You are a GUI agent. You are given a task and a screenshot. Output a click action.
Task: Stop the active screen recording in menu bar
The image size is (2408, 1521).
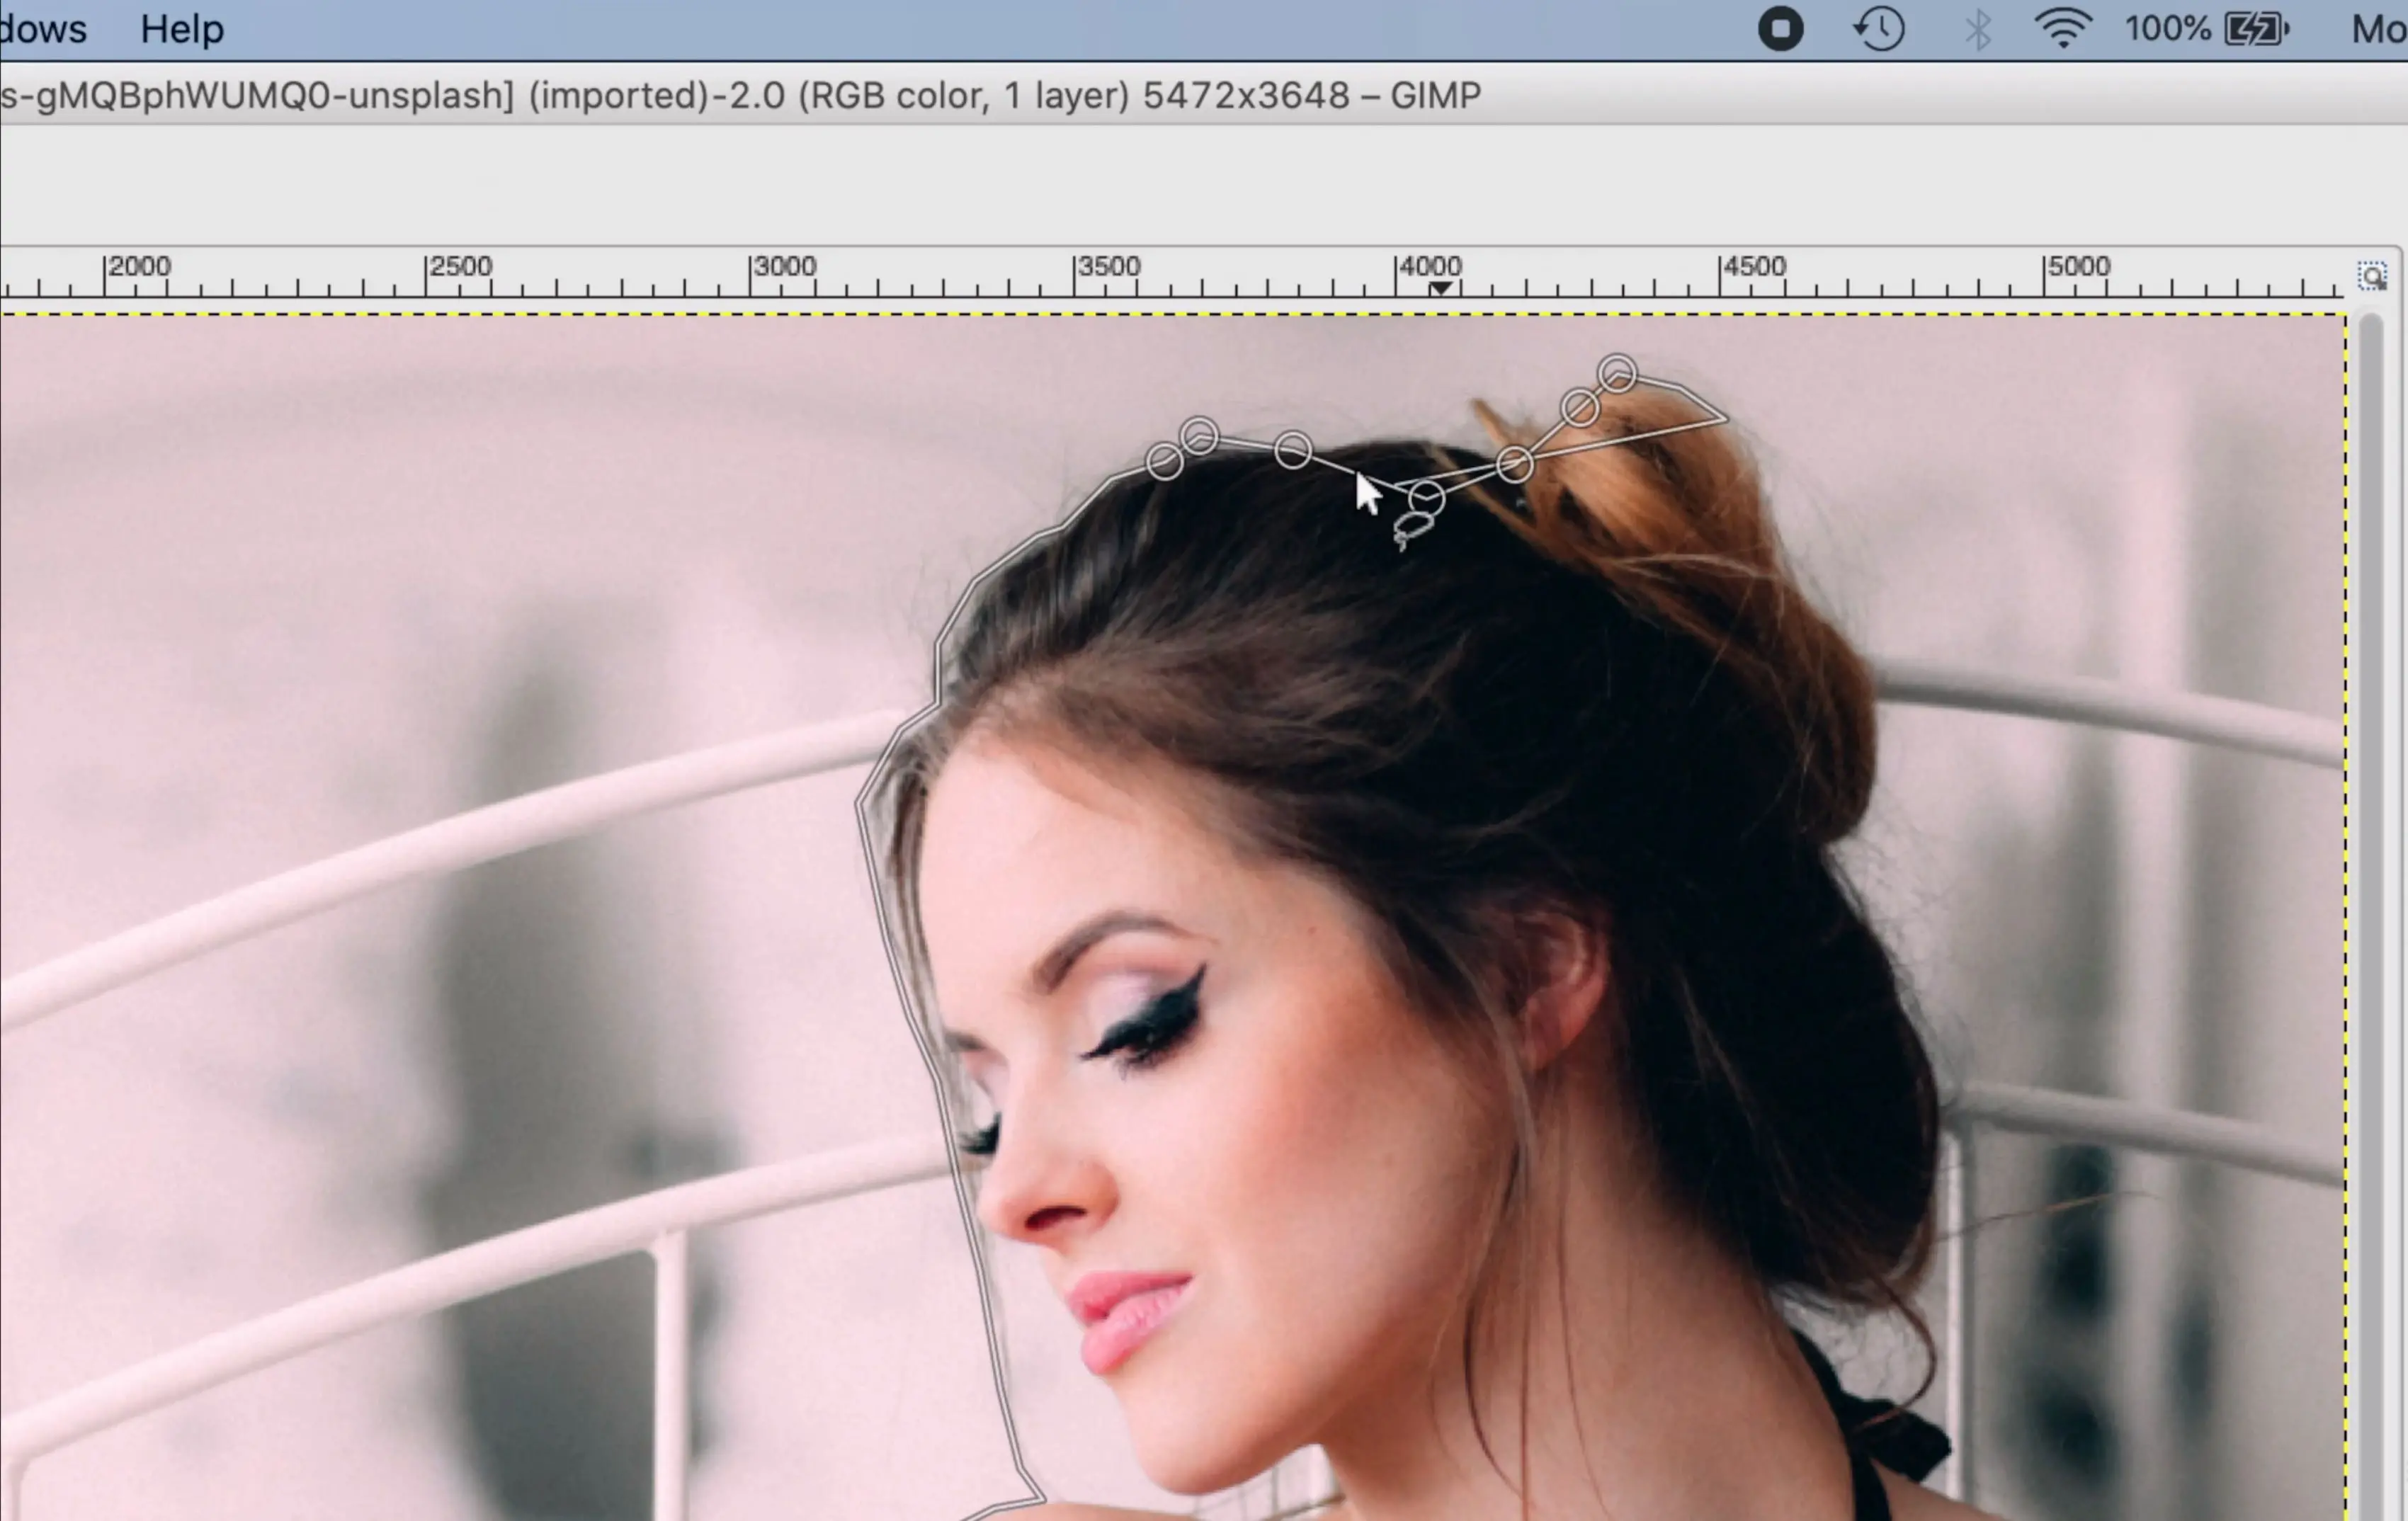tap(1781, 29)
